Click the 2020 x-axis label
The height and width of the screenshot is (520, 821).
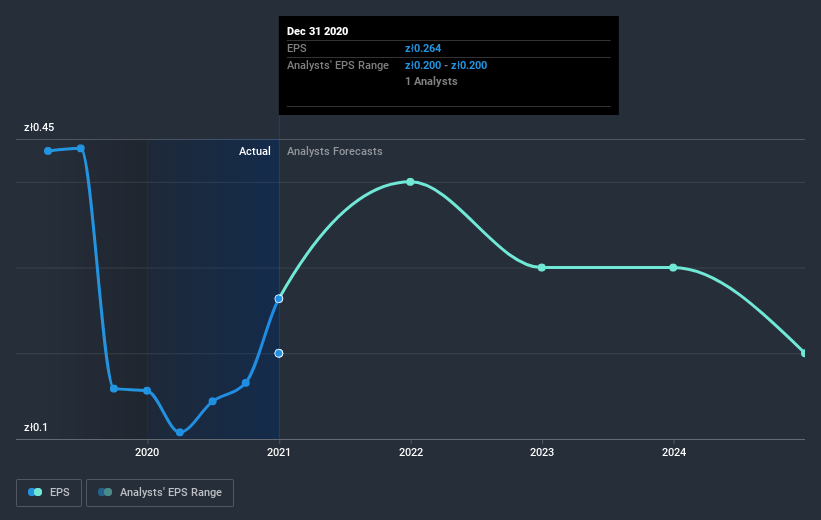point(147,452)
